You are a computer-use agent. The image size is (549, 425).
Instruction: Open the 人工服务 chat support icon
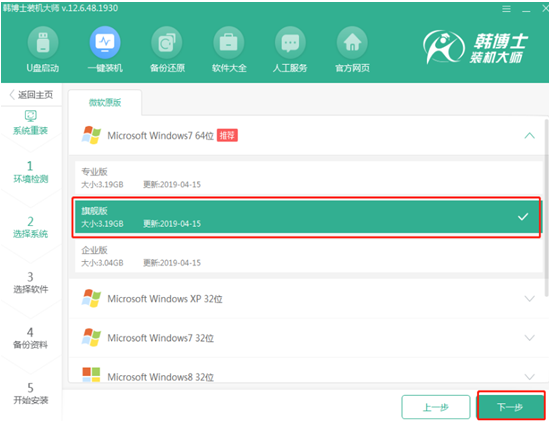coord(290,42)
